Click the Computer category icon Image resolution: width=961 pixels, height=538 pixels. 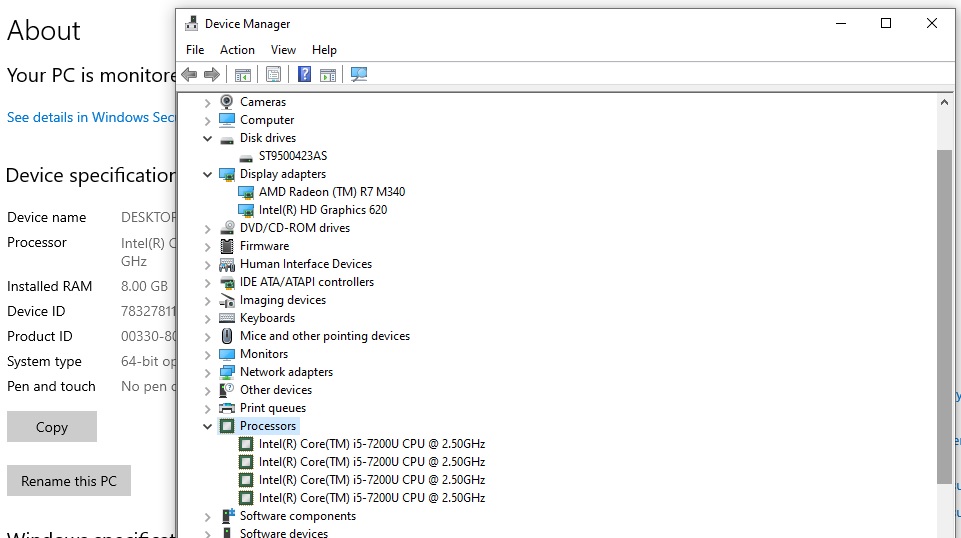coord(227,119)
